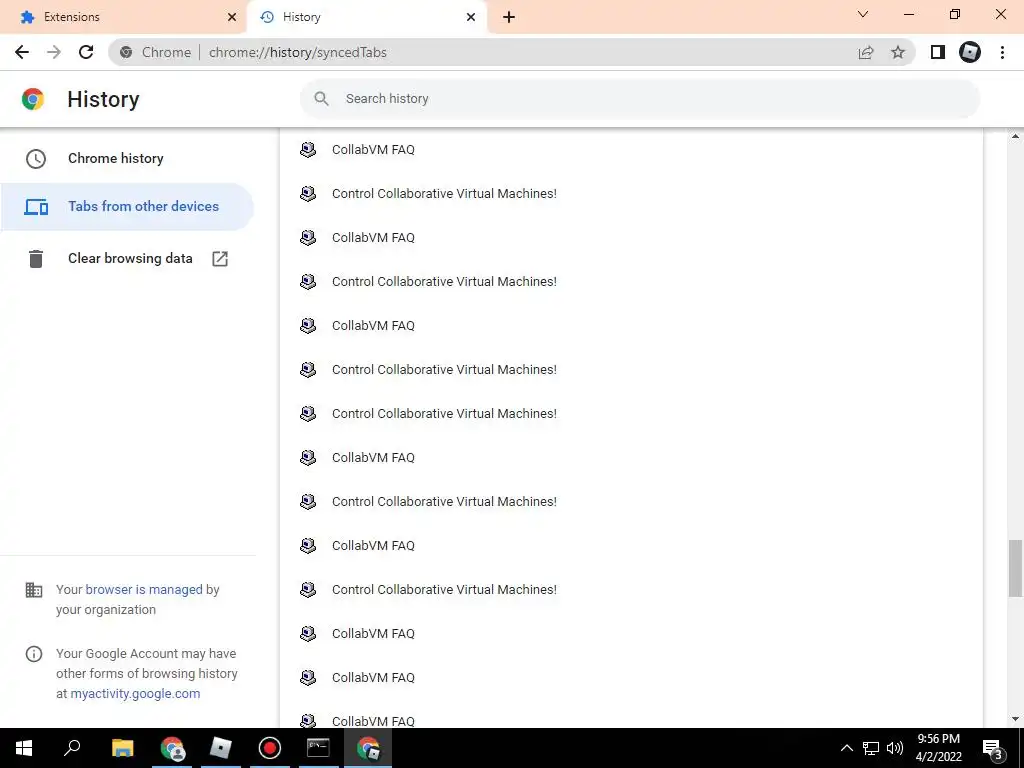Switch to the Extensions tab
Screen dimensions: 1024x768
click(x=123, y=17)
